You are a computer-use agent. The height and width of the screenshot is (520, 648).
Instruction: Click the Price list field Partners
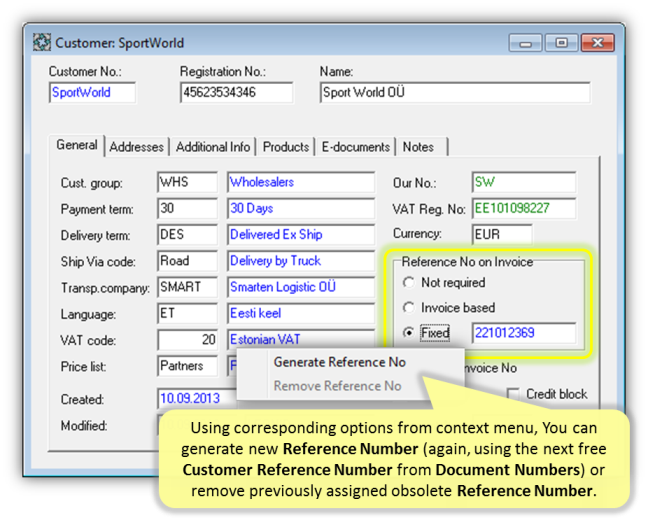pyautogui.click(x=187, y=366)
